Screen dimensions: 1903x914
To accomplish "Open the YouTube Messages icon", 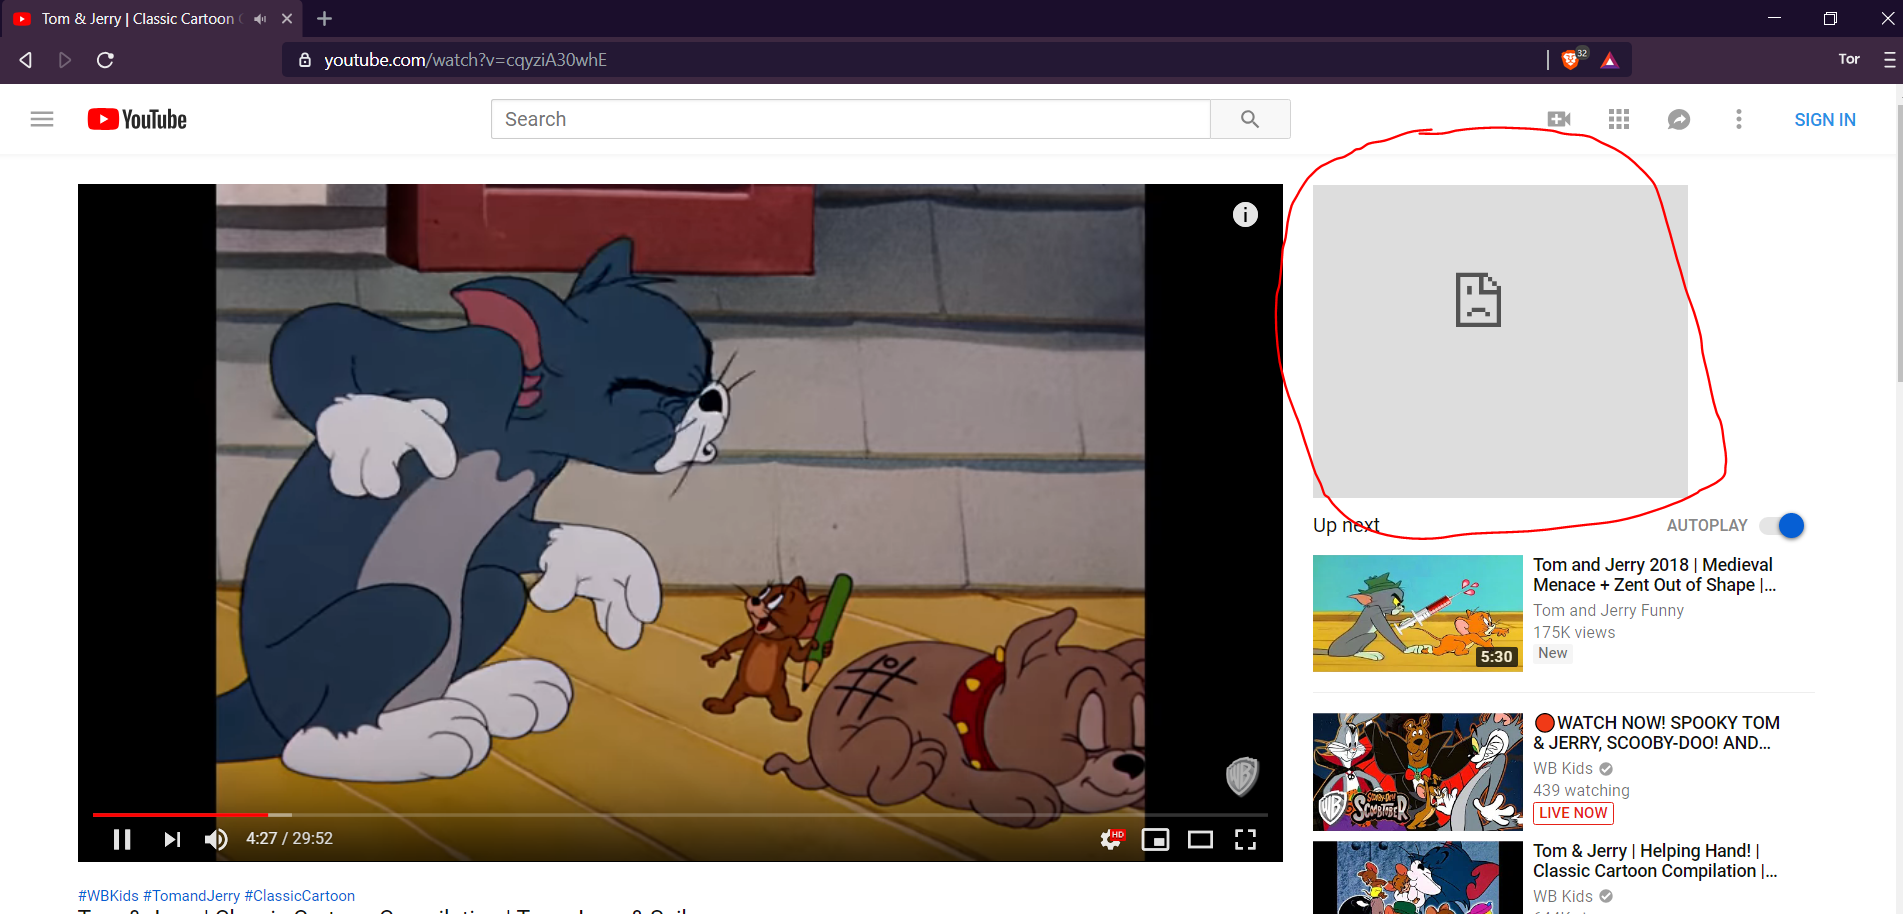I will pyautogui.click(x=1678, y=119).
